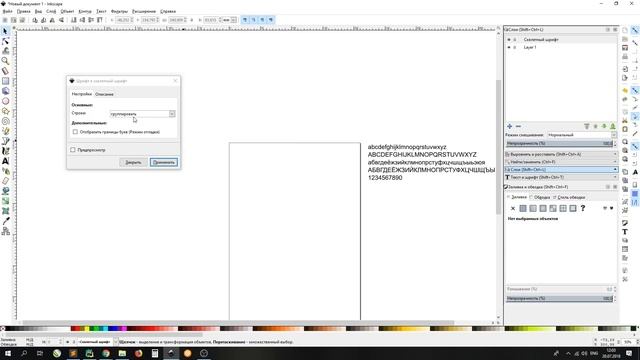Select the Ellipse tool
Viewport: 640px width, 360px height.
pyautogui.click(x=5, y=101)
